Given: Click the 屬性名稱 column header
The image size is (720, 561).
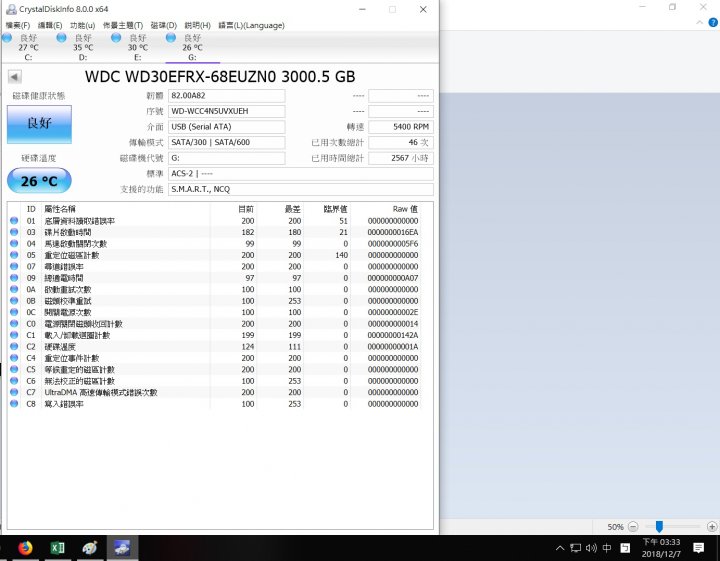Looking at the screenshot, I should click(60, 209).
